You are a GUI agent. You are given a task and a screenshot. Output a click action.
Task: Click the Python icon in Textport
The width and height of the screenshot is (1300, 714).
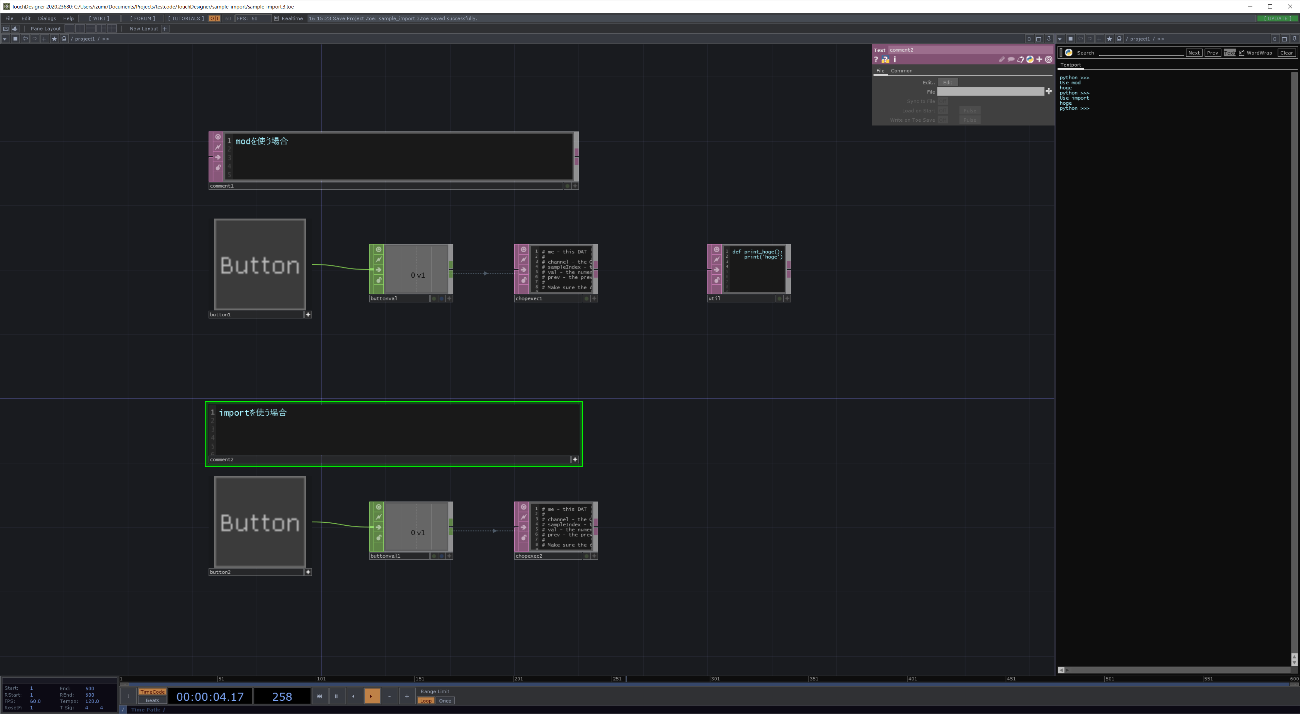[1068, 52]
